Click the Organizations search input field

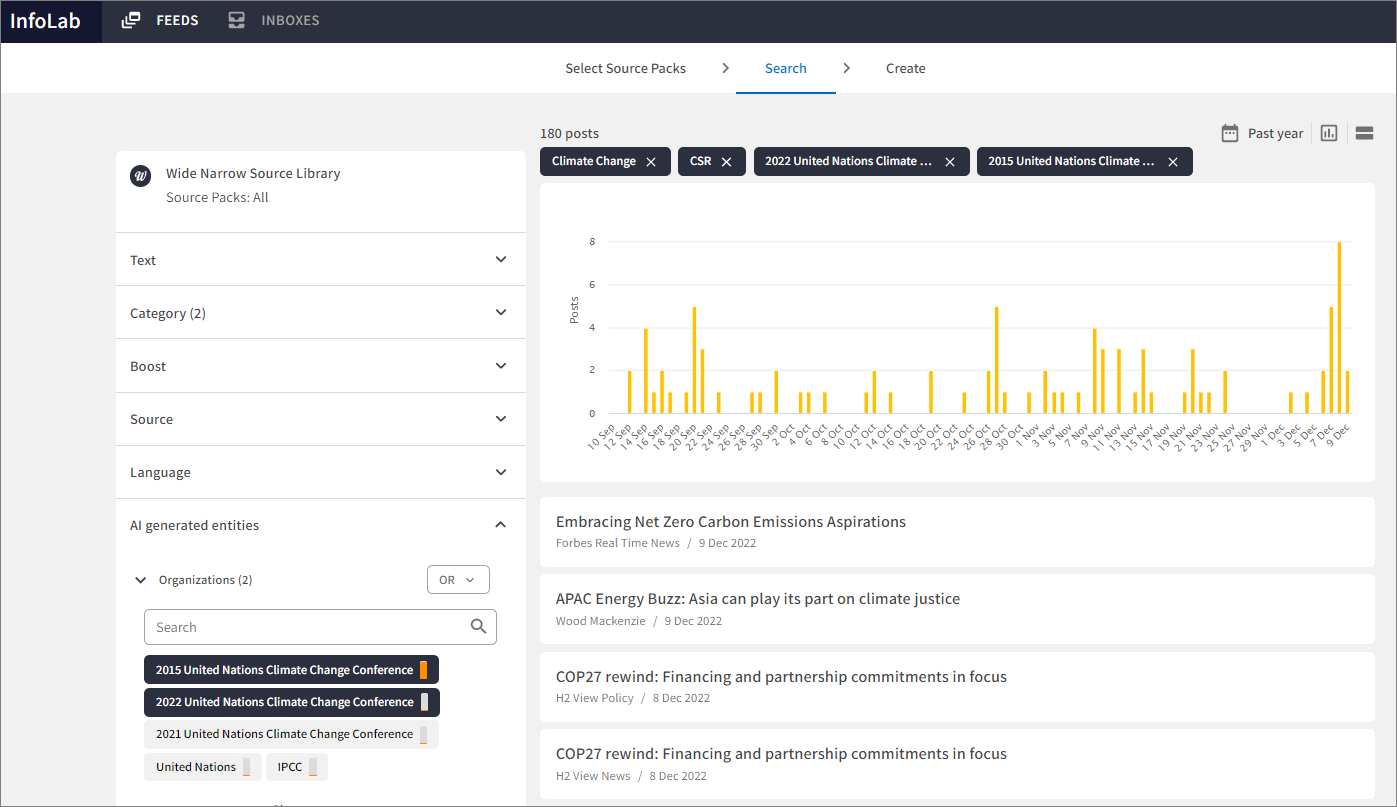coord(305,627)
